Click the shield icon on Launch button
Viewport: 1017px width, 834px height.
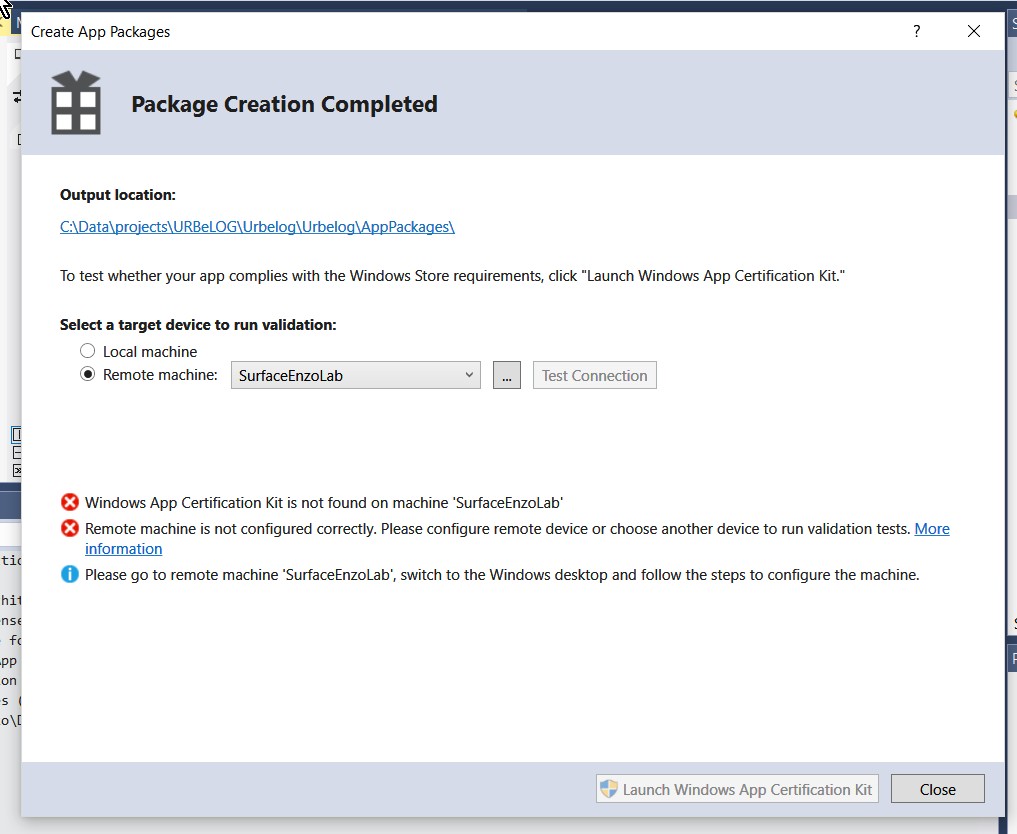coord(609,789)
